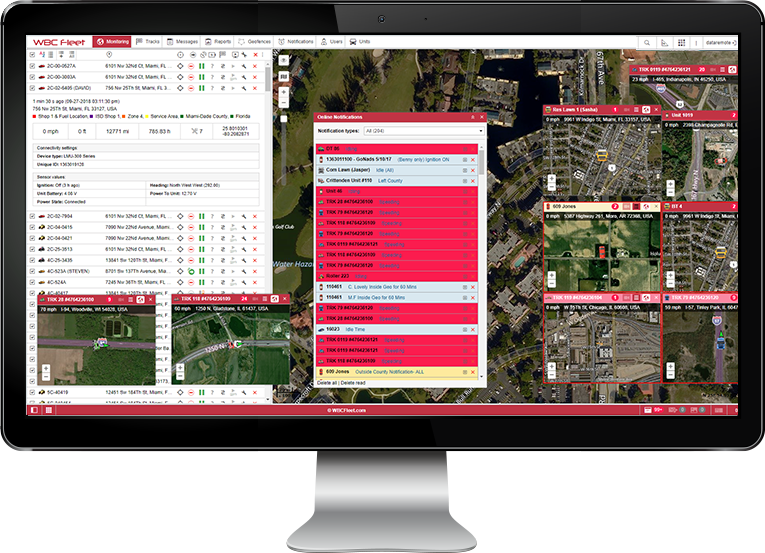Click the search magnifier icon in top bar
Screen dimensions: 765x553
click(x=647, y=43)
